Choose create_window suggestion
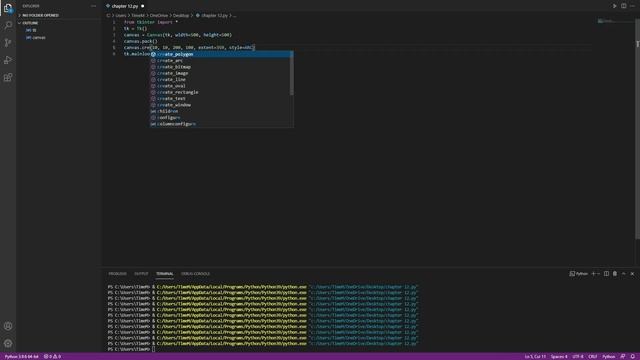The width and height of the screenshot is (640, 360). pos(220,105)
